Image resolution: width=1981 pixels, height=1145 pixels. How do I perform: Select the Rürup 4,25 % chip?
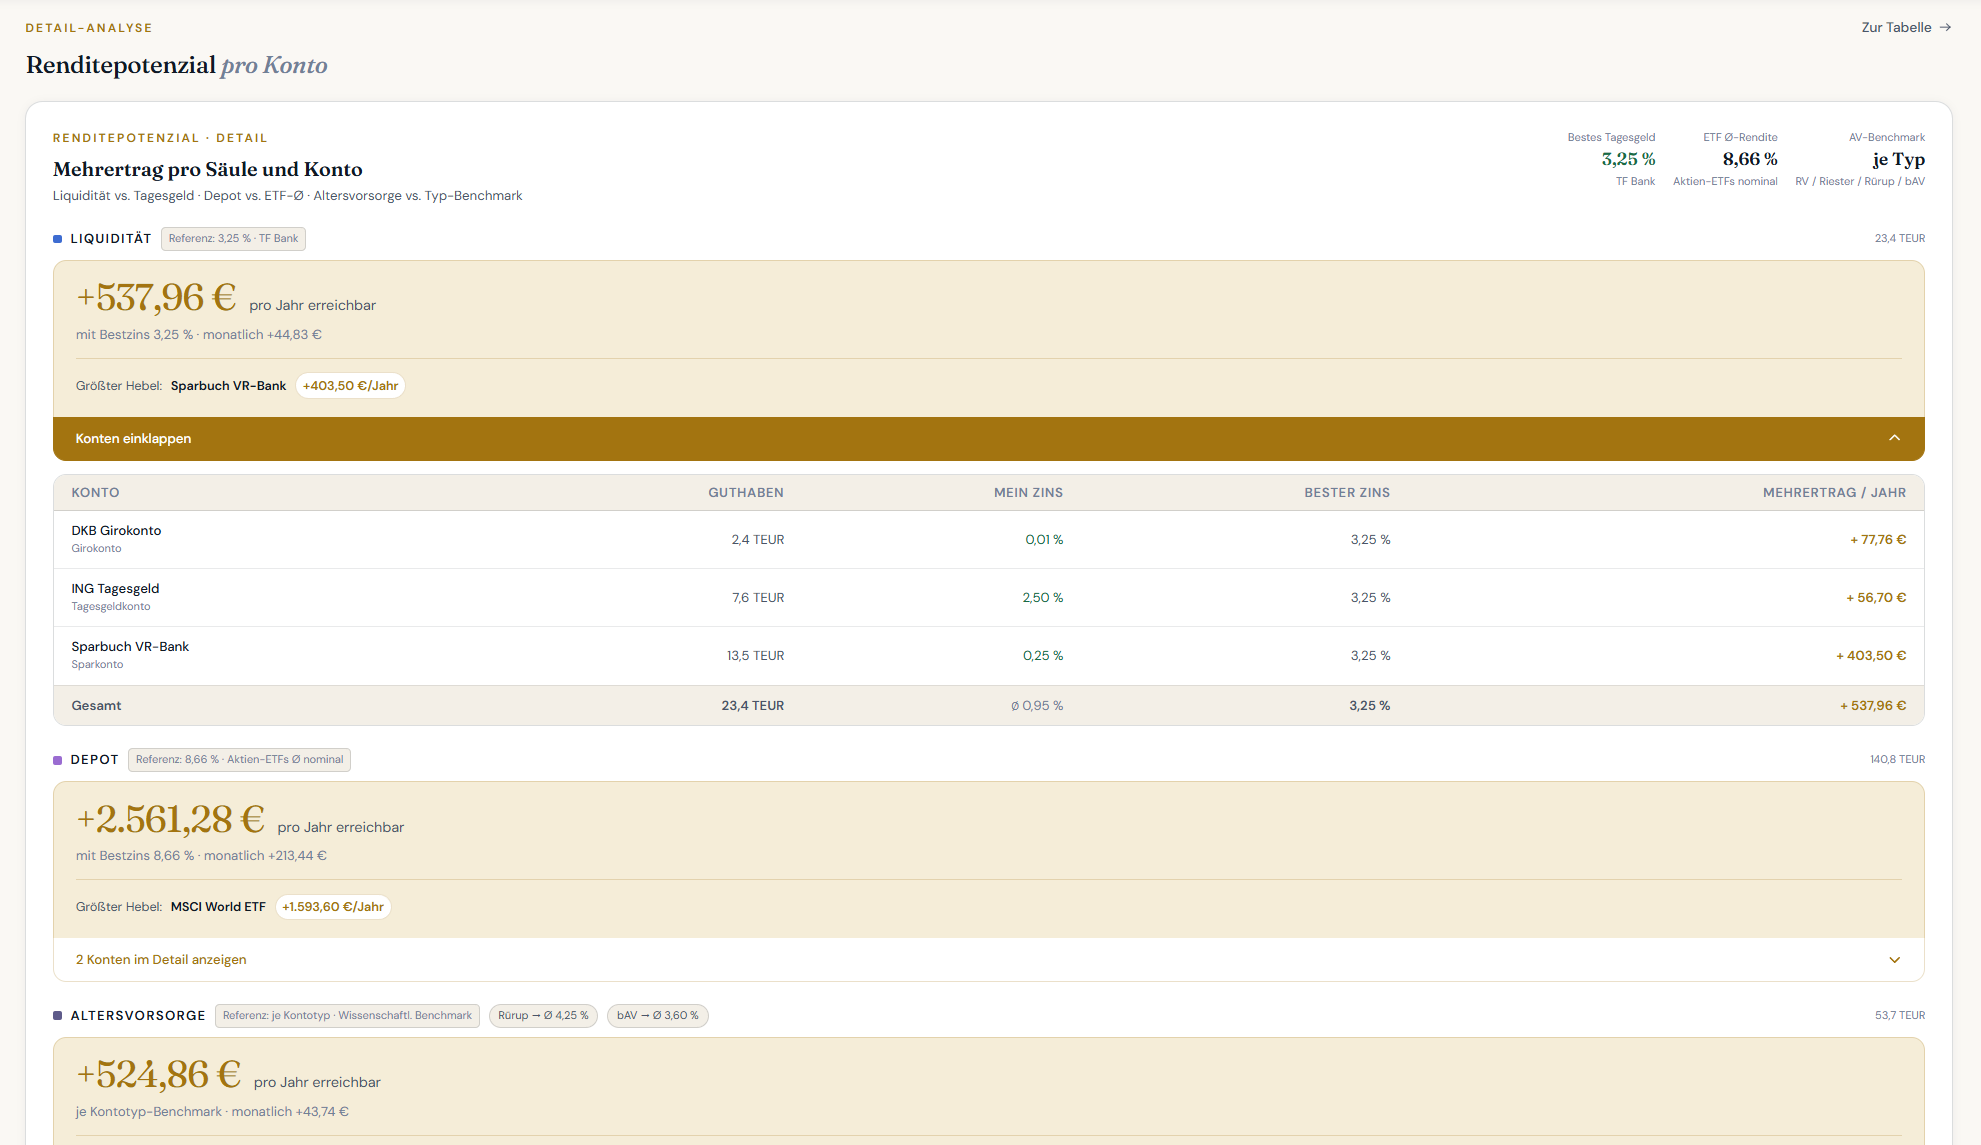point(544,1016)
